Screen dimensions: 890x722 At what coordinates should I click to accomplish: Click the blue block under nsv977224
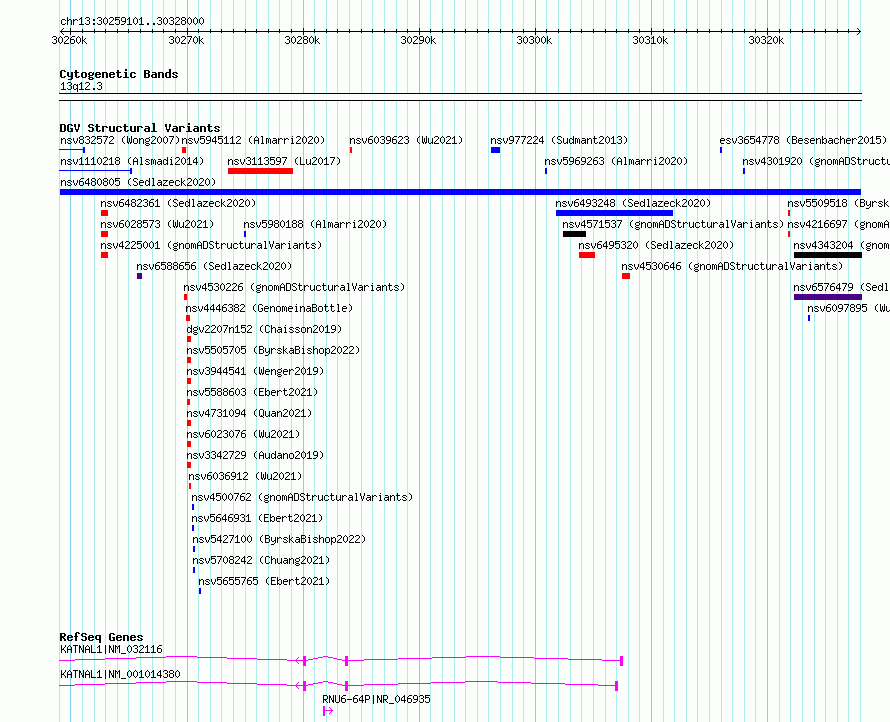click(x=496, y=150)
